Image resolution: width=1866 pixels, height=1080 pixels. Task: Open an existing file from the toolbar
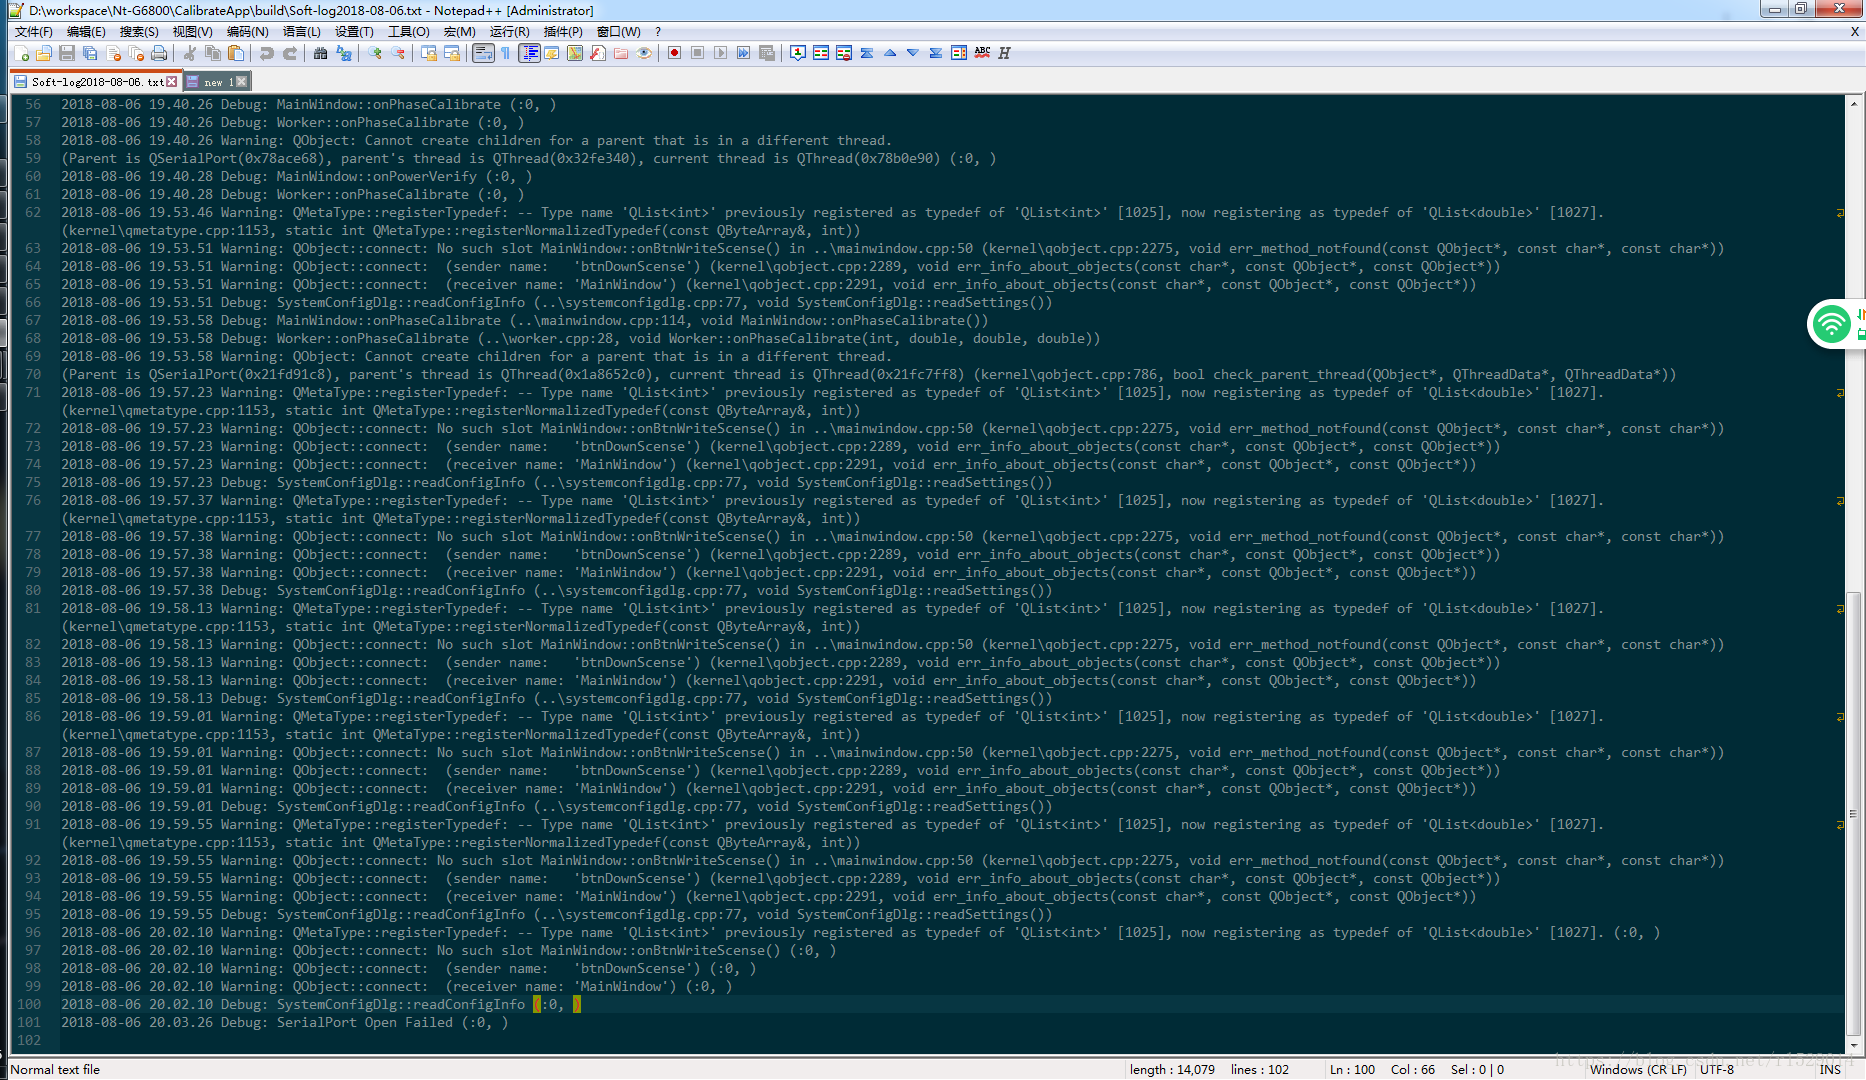pos(44,53)
